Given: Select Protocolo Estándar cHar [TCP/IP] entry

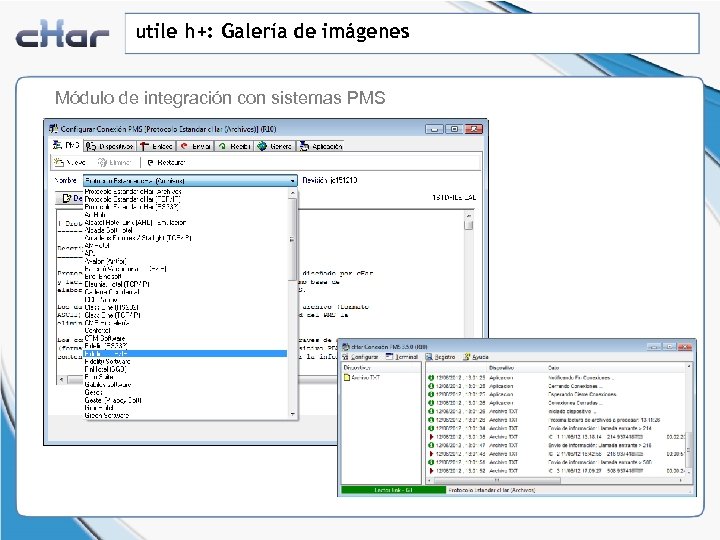Looking at the screenshot, I should click(133, 199).
